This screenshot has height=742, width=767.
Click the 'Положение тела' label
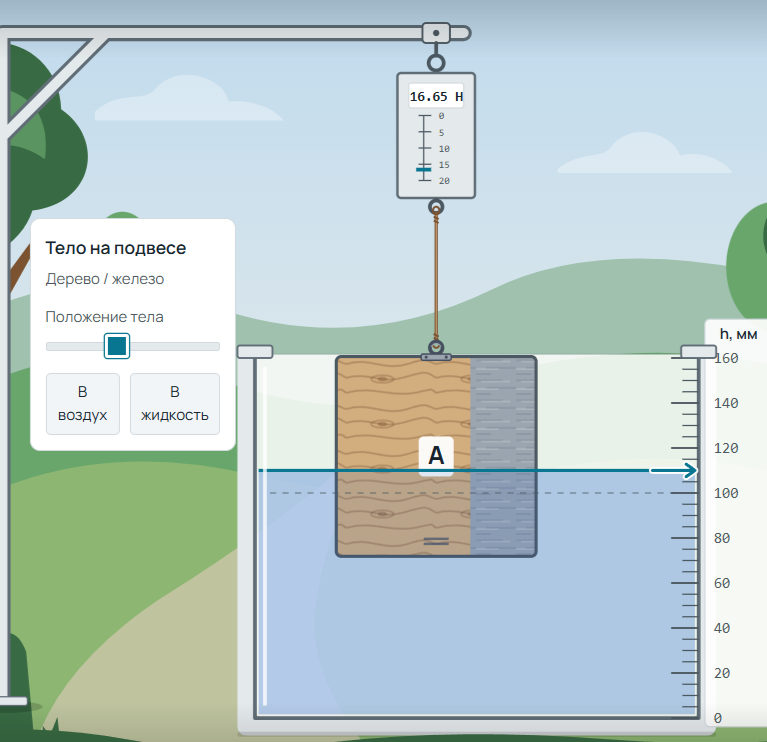coord(104,317)
